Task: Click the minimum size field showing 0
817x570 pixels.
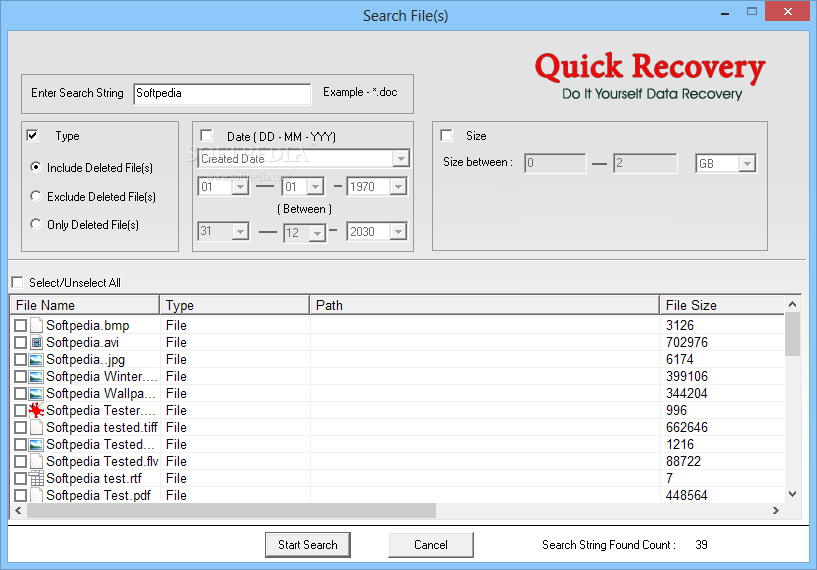Action: (555, 163)
